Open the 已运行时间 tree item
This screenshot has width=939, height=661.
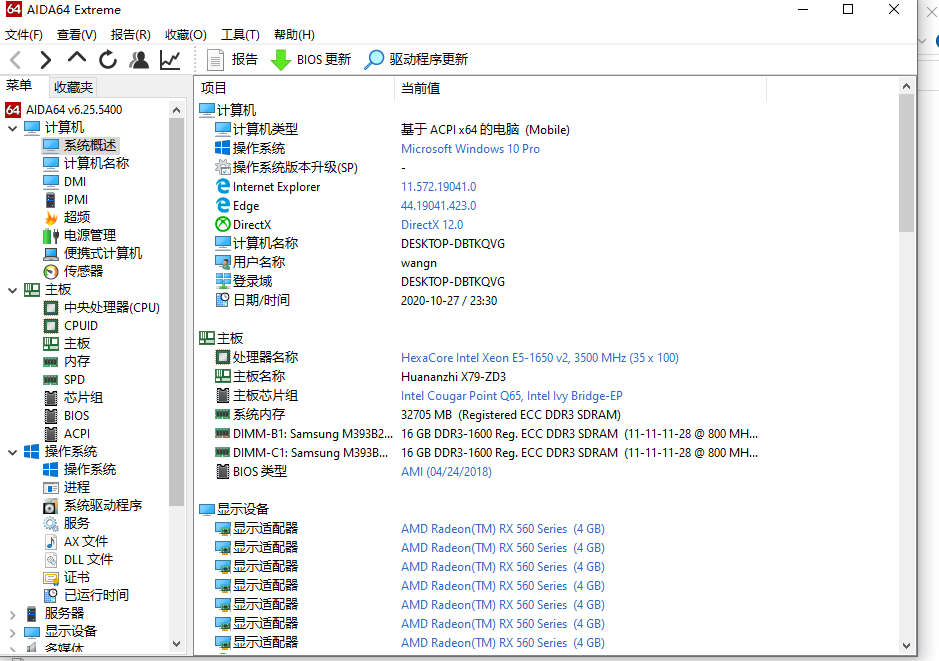[86, 595]
